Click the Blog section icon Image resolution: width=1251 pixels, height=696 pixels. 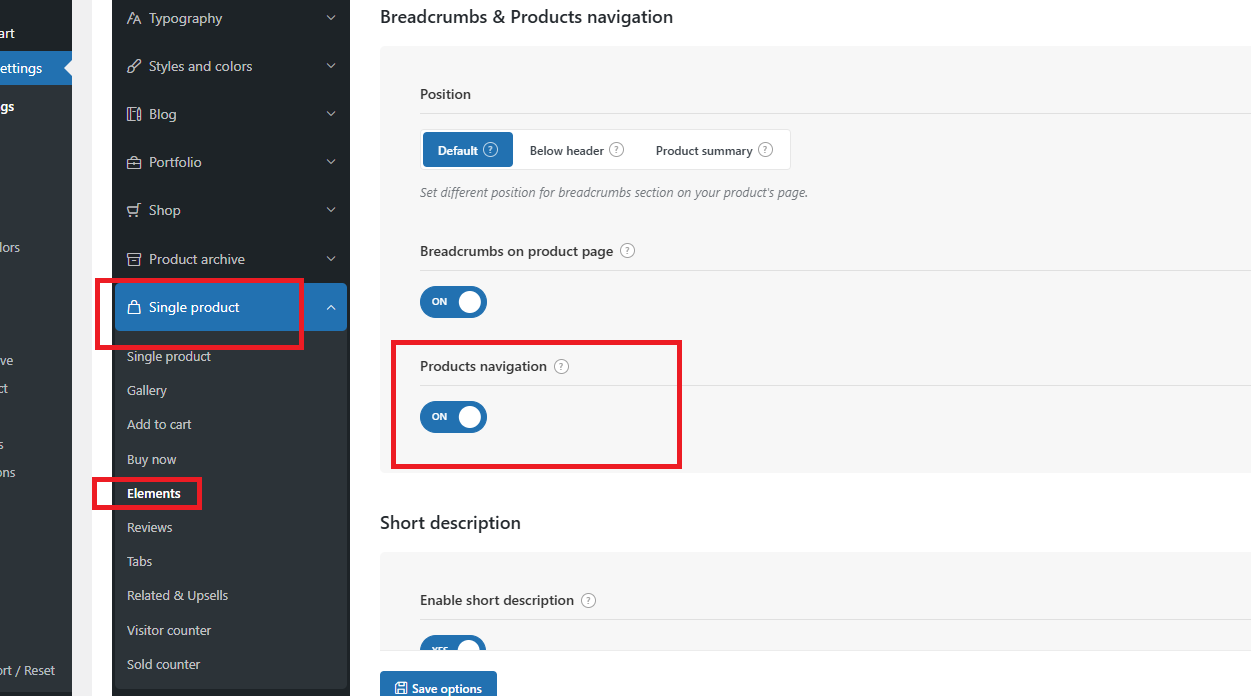(x=134, y=114)
